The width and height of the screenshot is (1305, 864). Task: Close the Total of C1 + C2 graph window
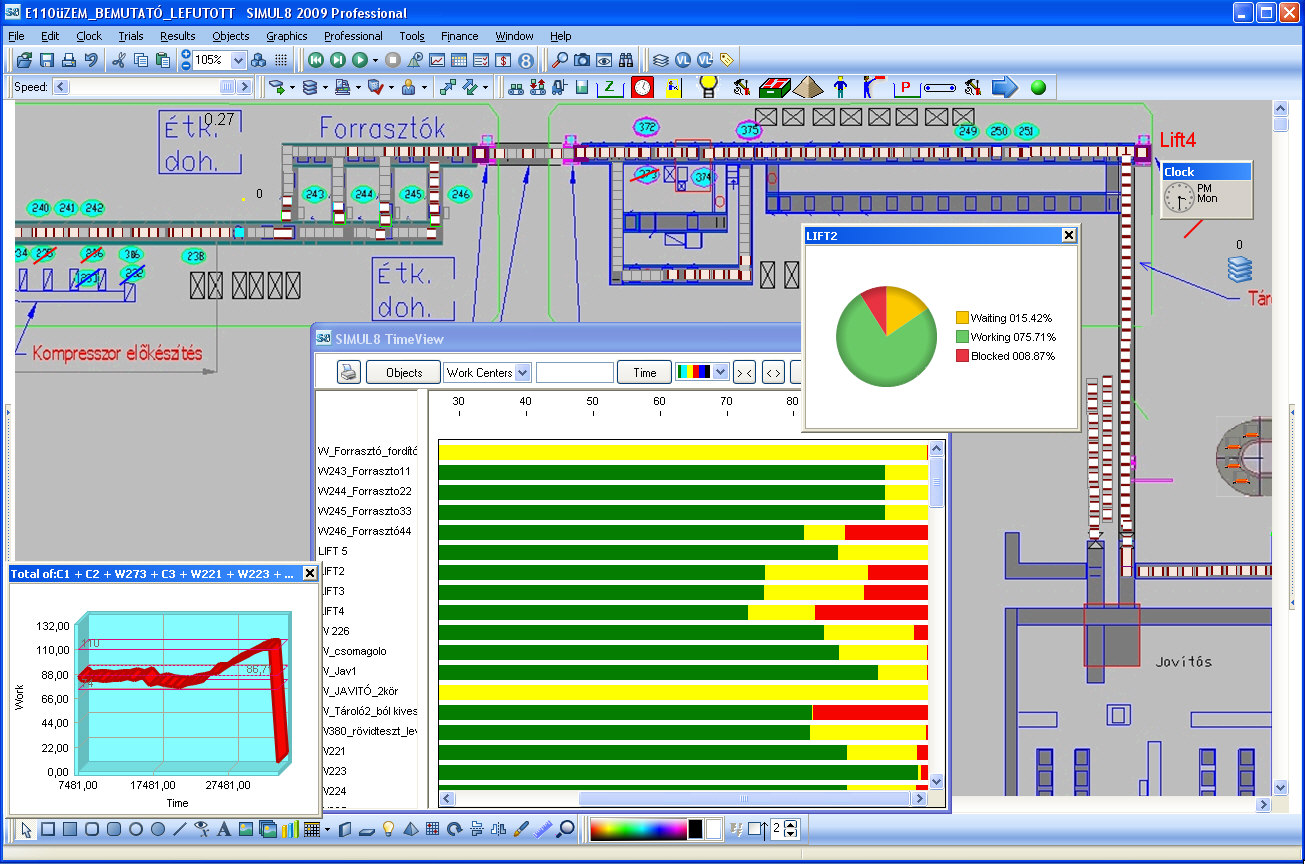[x=309, y=574]
